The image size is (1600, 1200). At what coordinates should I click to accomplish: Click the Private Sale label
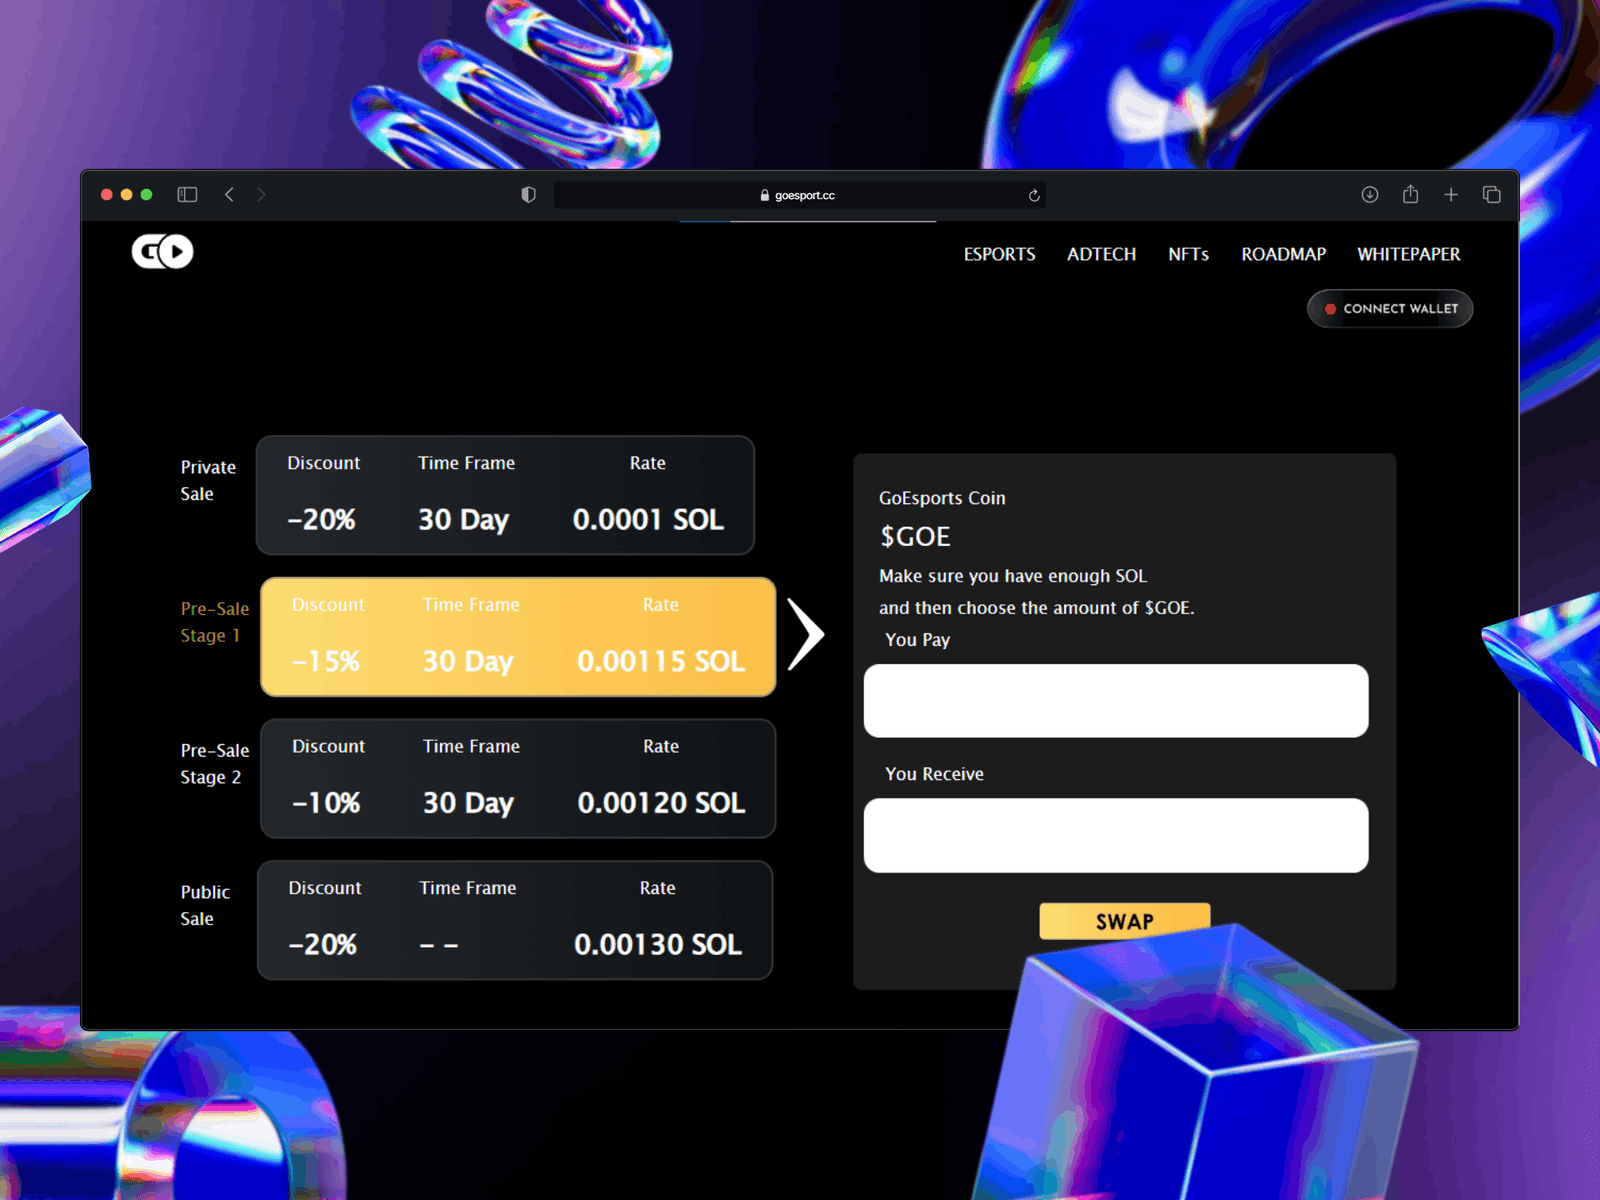(208, 480)
